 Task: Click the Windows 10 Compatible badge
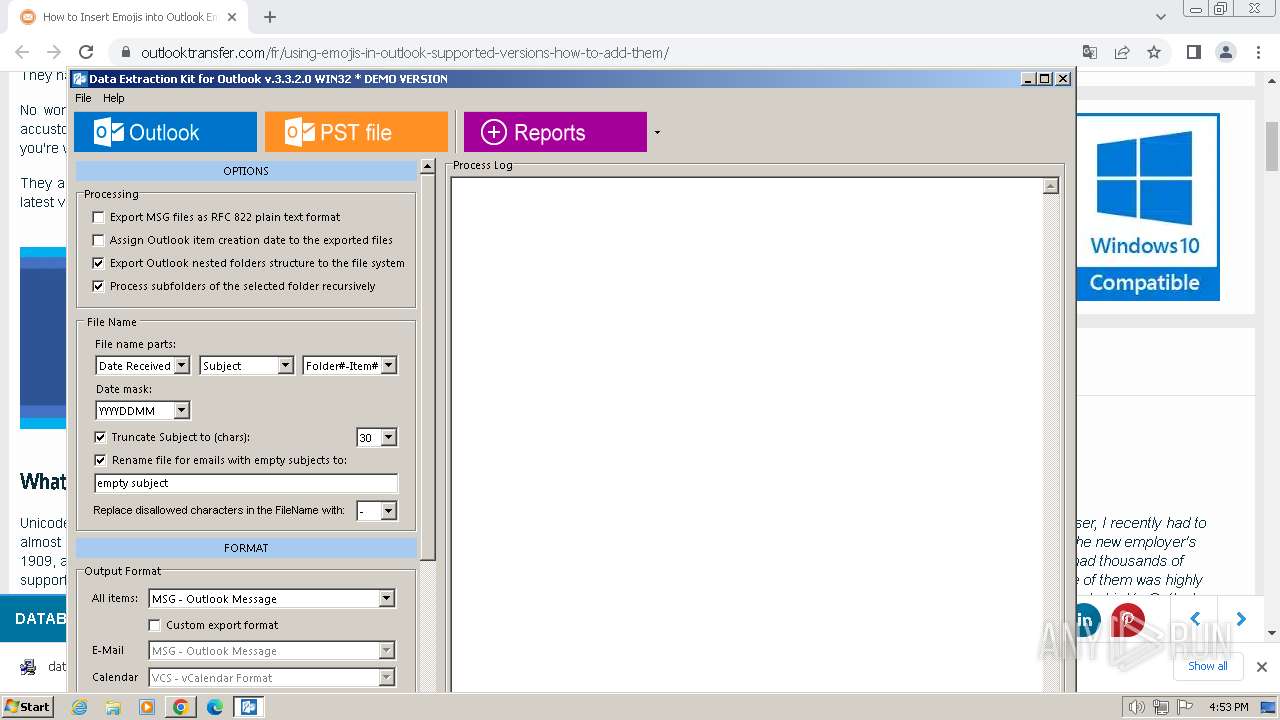coord(1148,207)
